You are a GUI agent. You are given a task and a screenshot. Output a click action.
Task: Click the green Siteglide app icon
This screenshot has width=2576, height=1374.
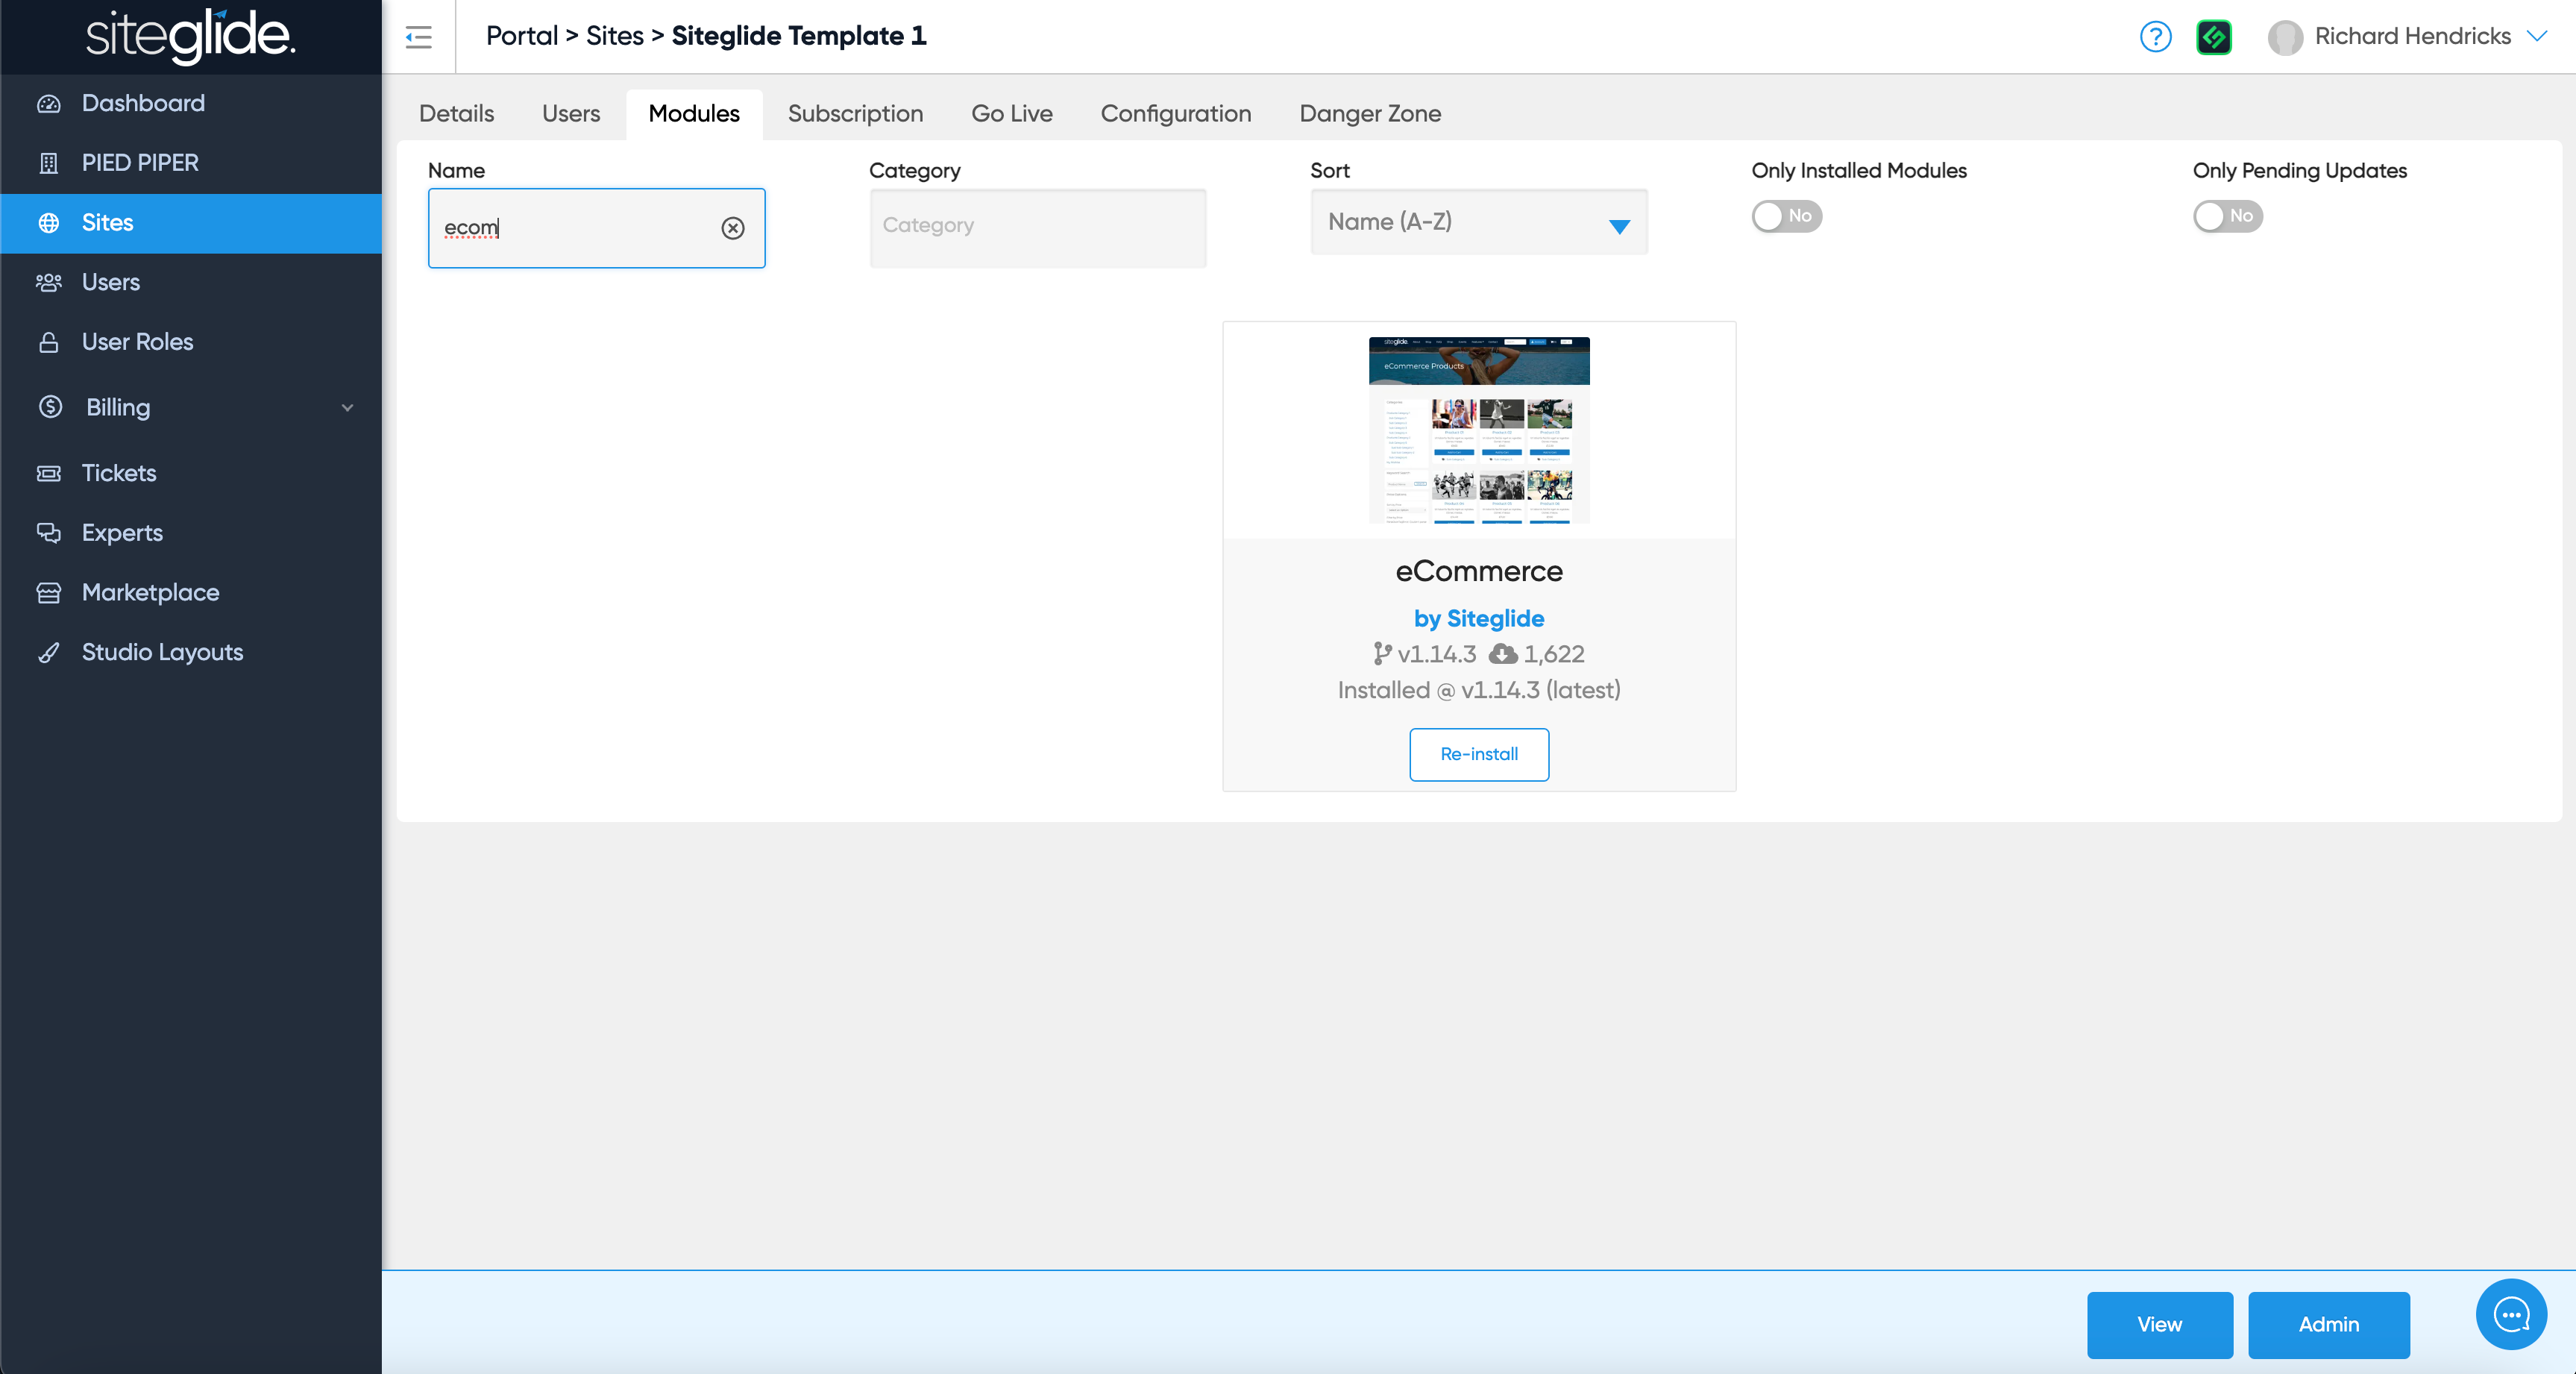(x=2214, y=37)
